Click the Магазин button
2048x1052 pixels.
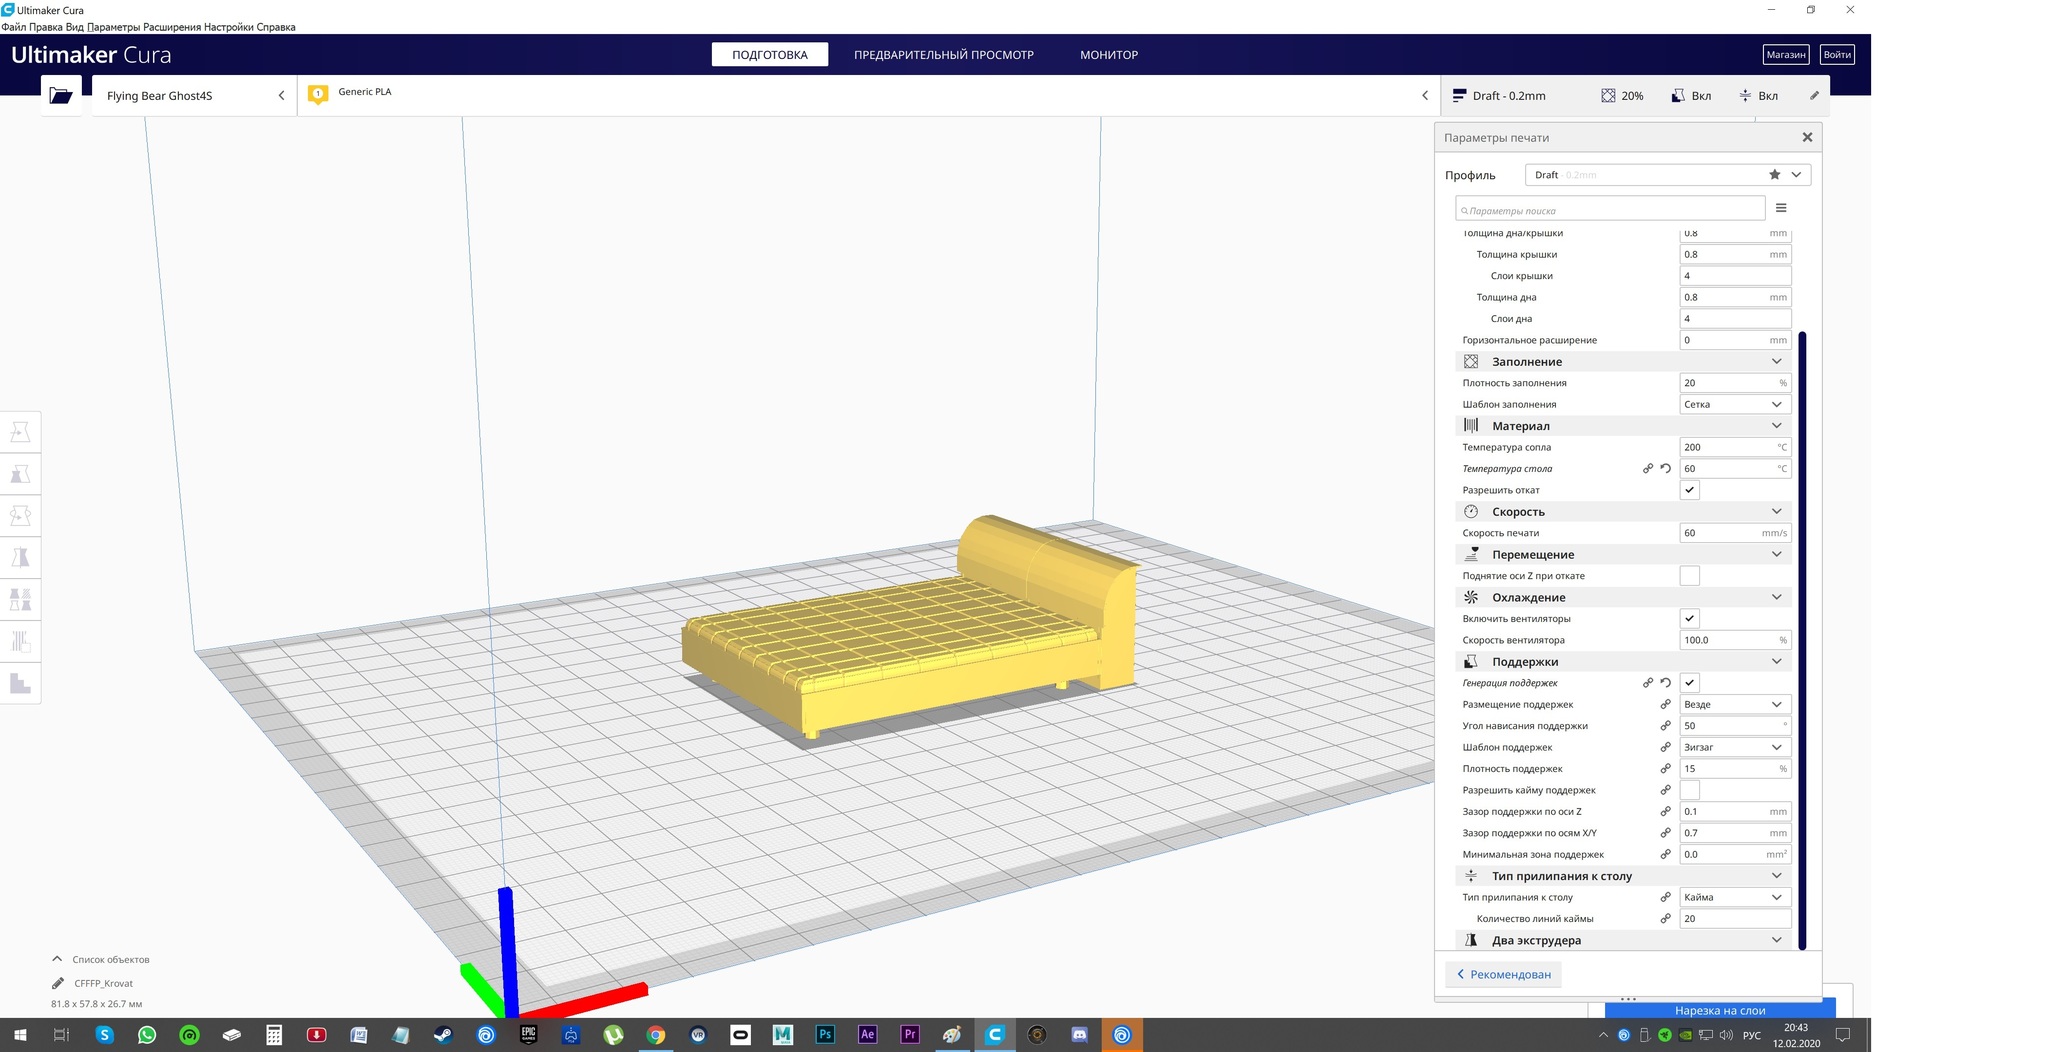[1785, 55]
